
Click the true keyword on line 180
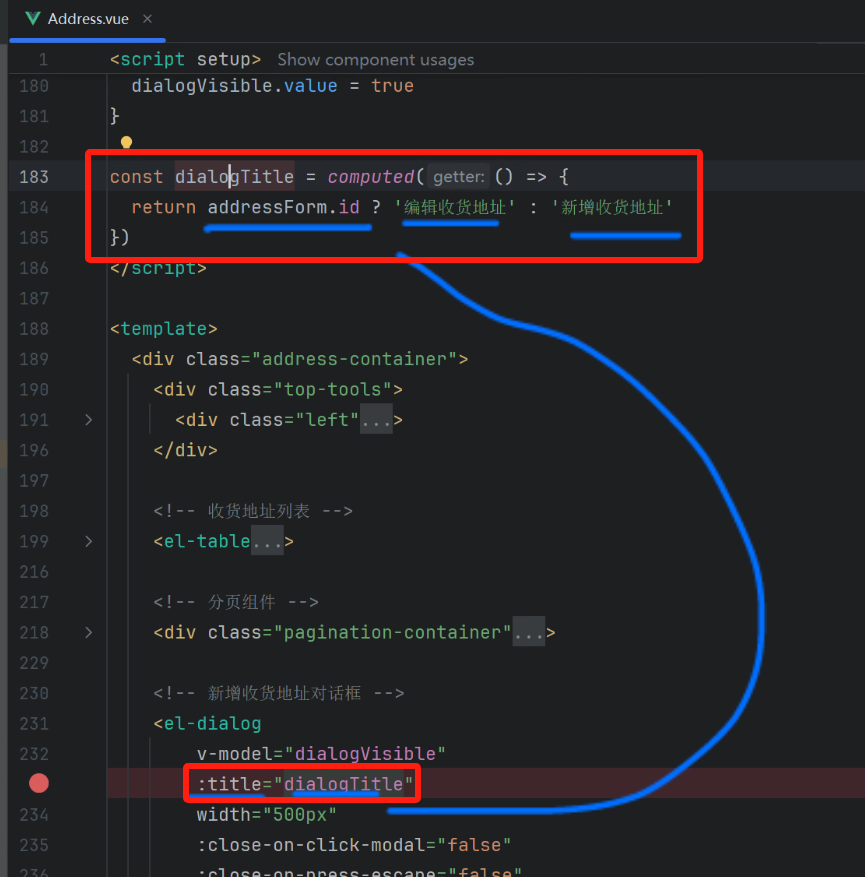tap(393, 86)
